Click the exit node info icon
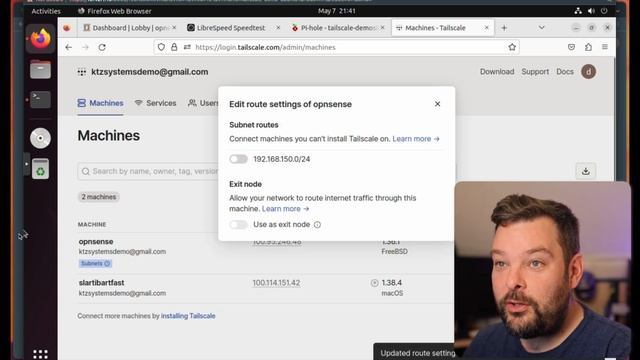The height and width of the screenshot is (360, 640). (x=317, y=224)
